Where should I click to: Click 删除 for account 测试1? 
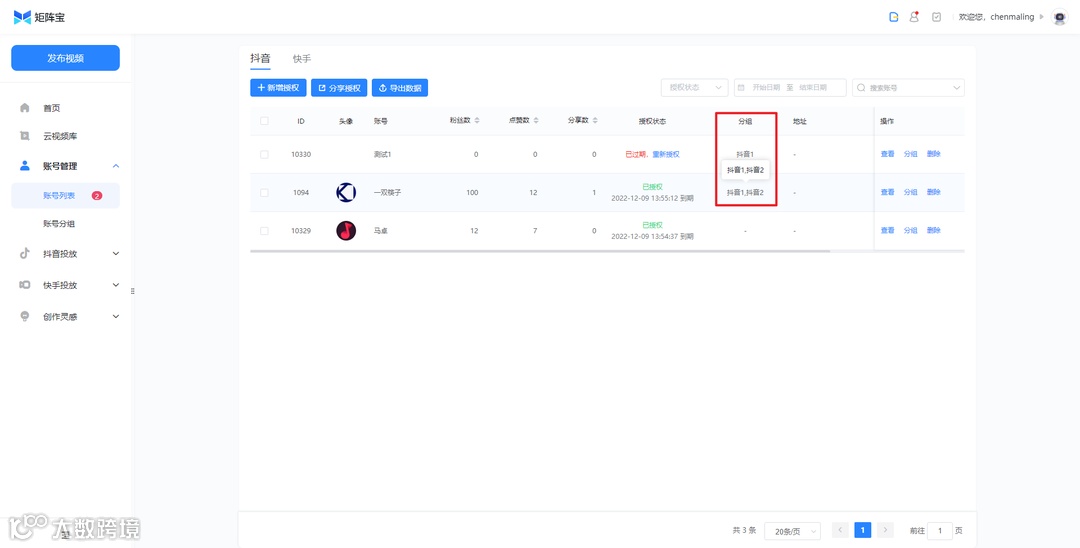point(933,154)
